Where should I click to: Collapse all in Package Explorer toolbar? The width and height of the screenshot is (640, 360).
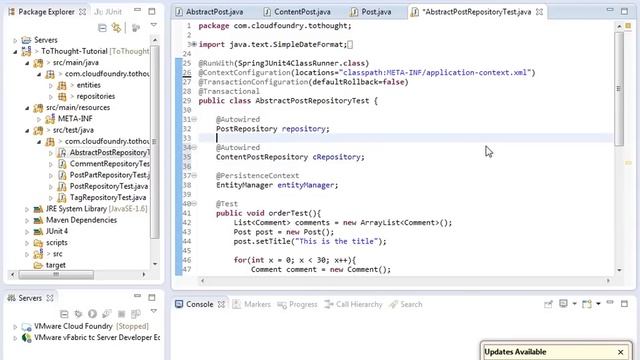click(x=102, y=28)
